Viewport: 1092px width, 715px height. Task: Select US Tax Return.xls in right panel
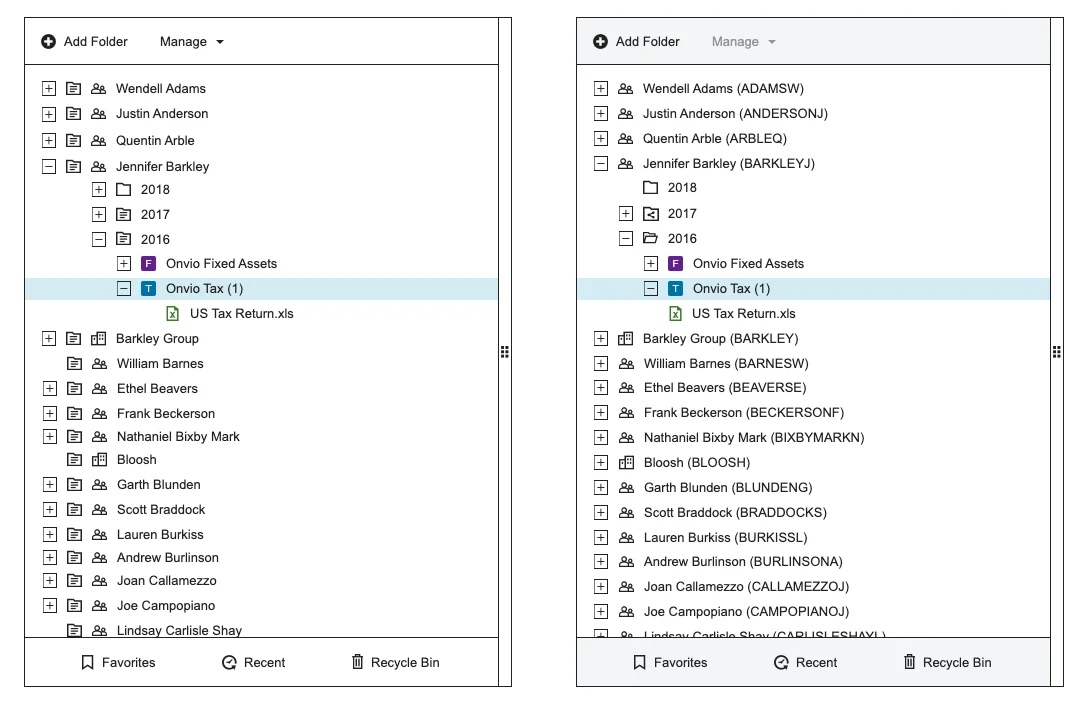744,313
